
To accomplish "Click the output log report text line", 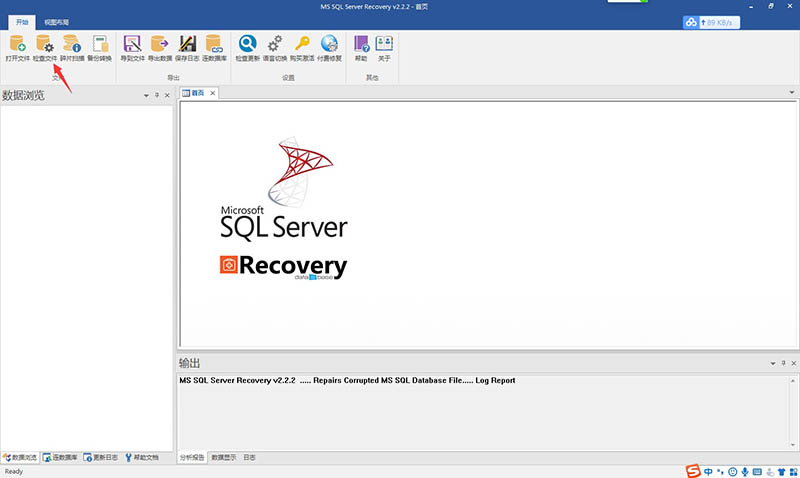I will (x=347, y=381).
